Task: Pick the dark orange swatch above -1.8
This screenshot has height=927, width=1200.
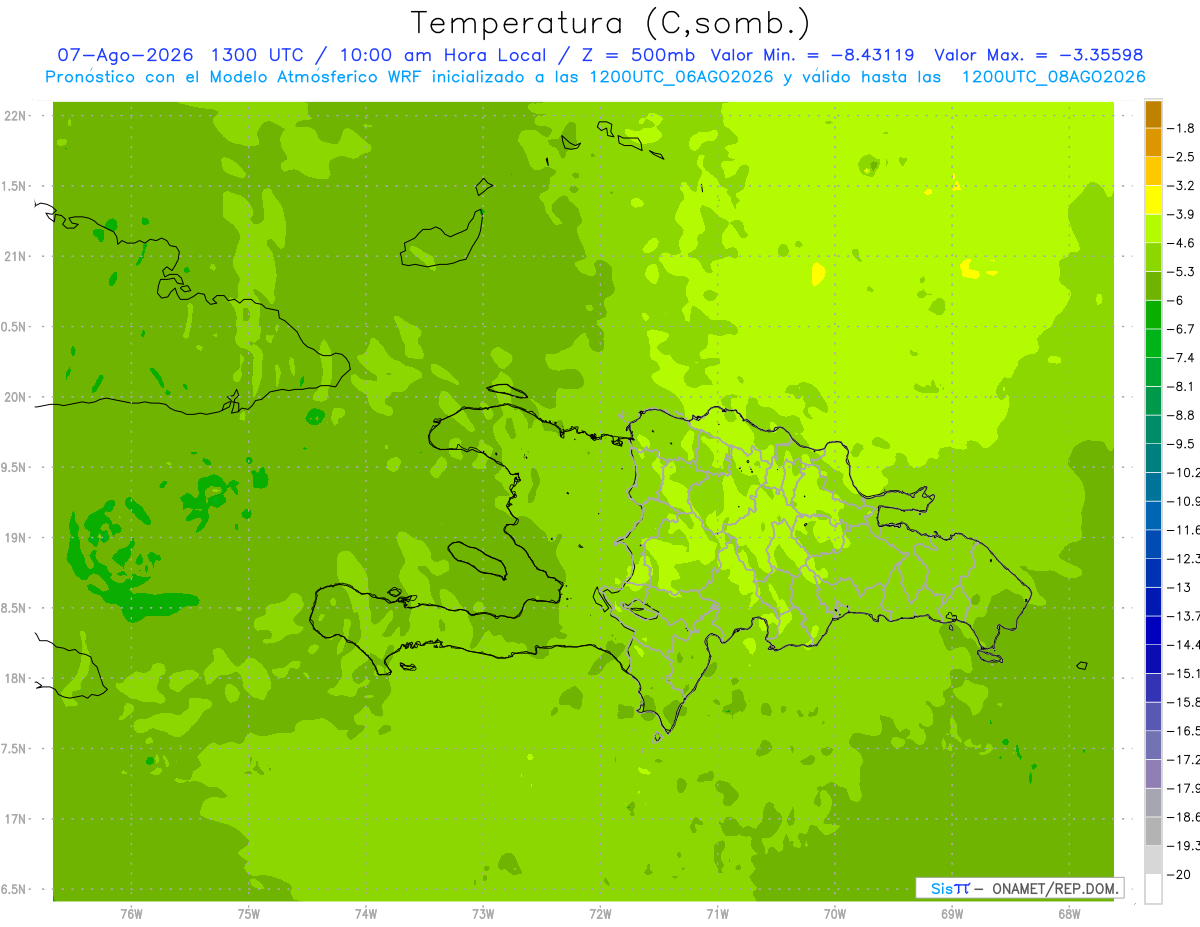Action: point(1153,114)
